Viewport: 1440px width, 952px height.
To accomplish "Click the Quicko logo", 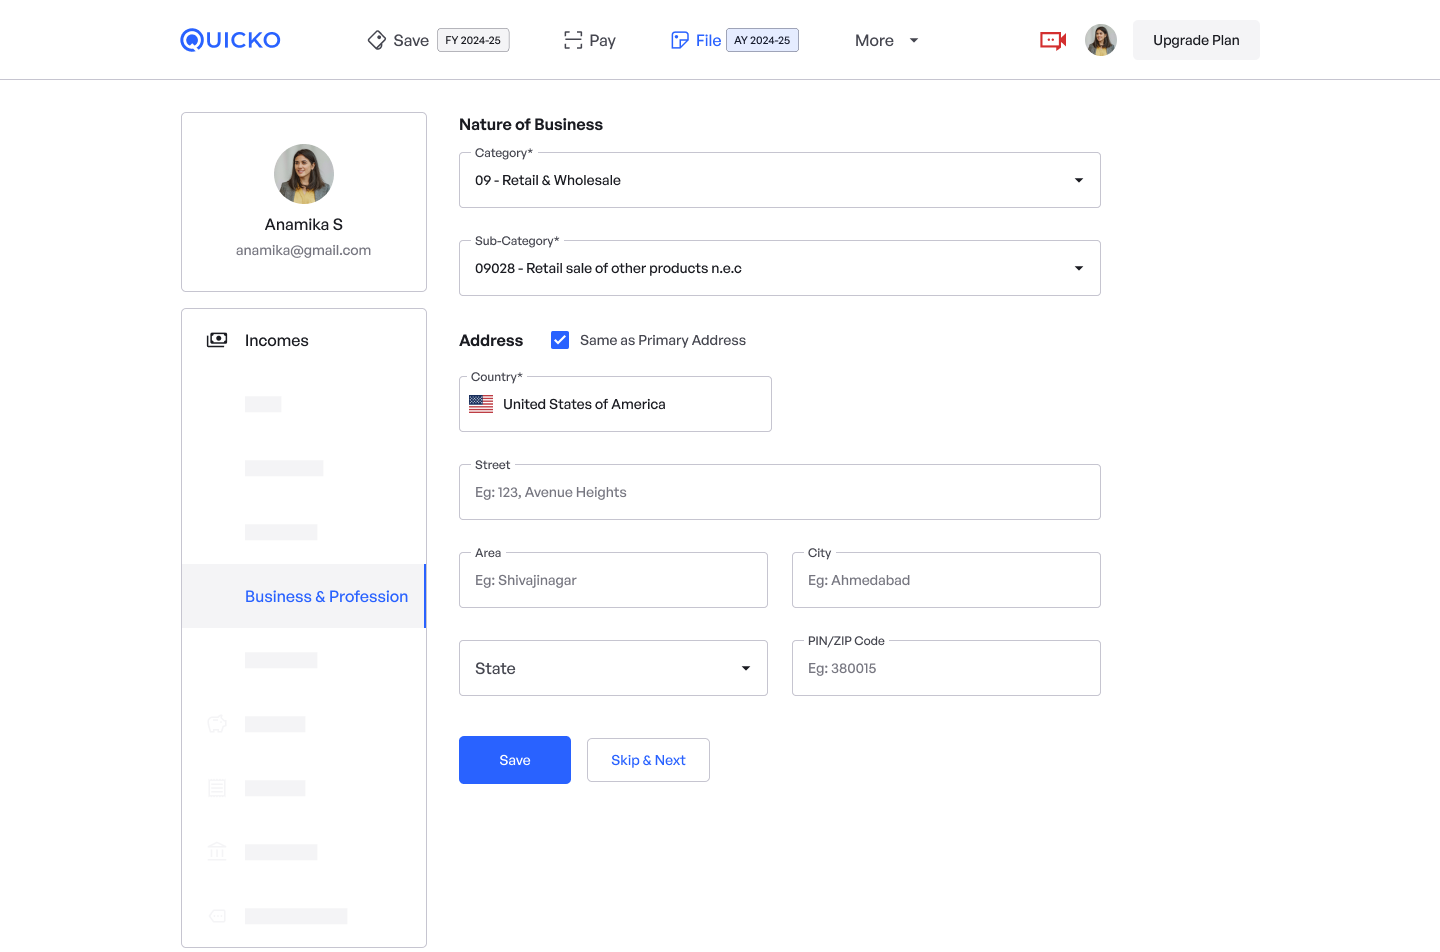I will point(230,40).
